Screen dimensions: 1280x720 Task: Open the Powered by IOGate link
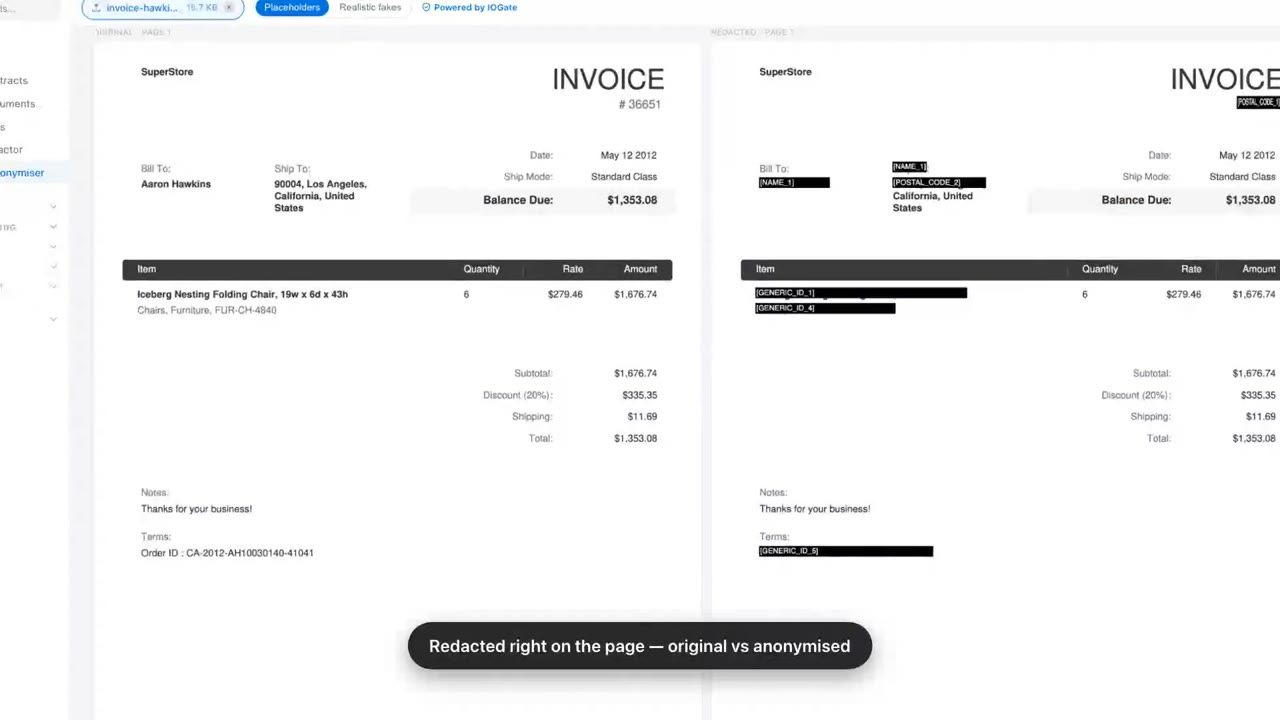[475, 7]
